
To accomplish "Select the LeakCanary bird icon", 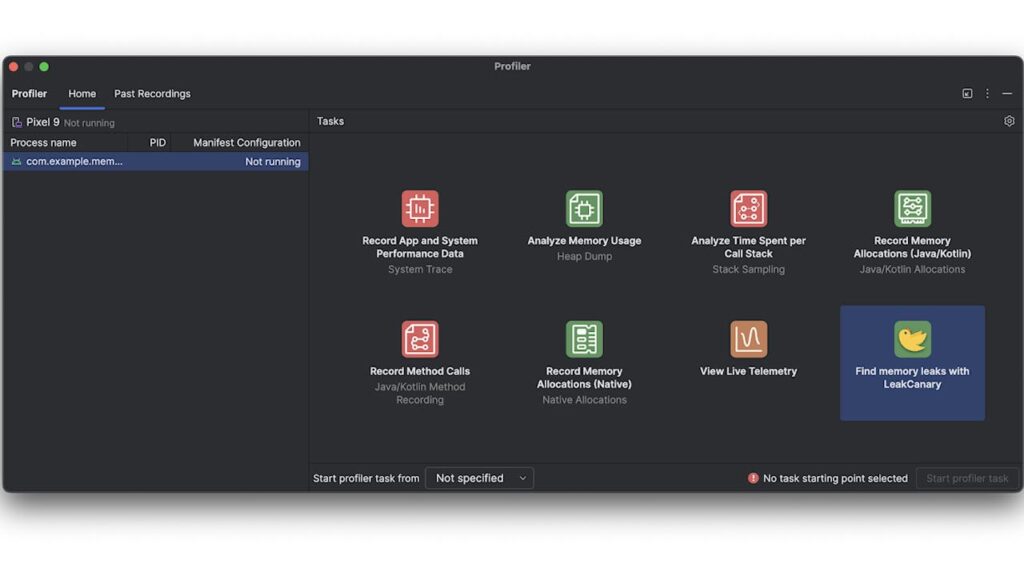I will coord(912,339).
